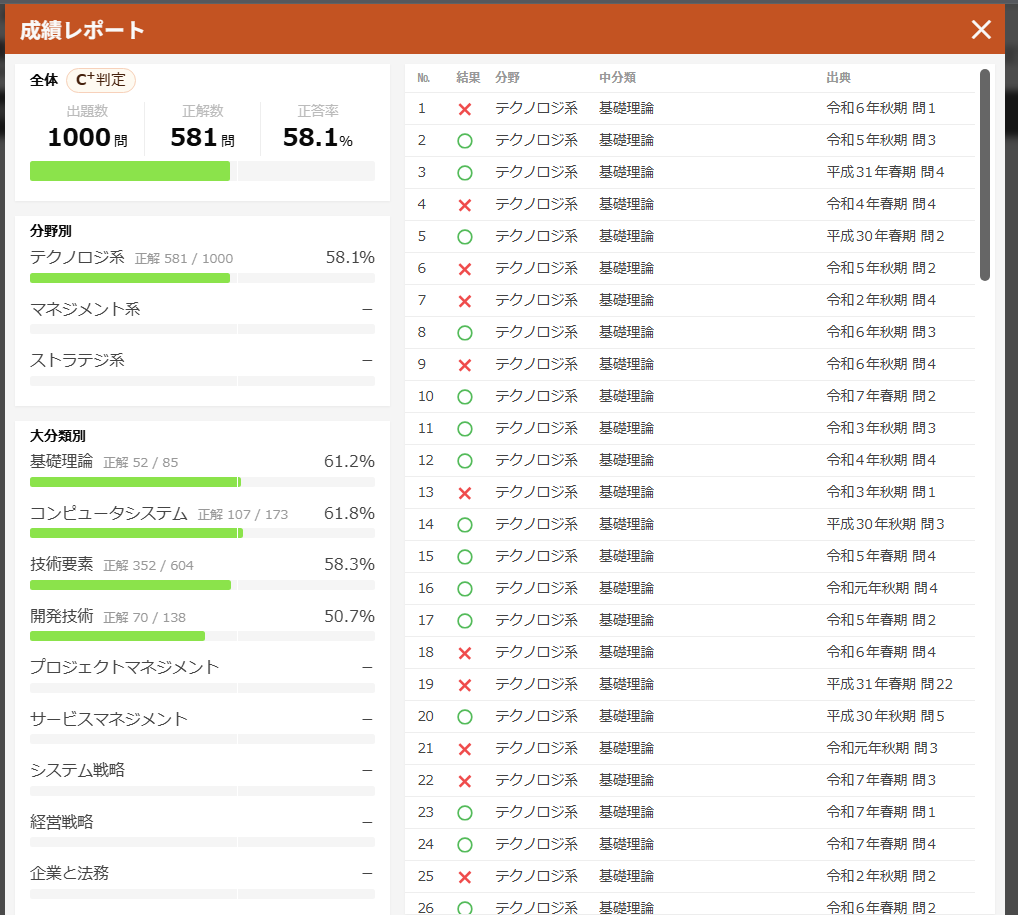The image size is (1018, 915).
Task: Select the 令和6年秋期 問1 source
Action: (880, 108)
